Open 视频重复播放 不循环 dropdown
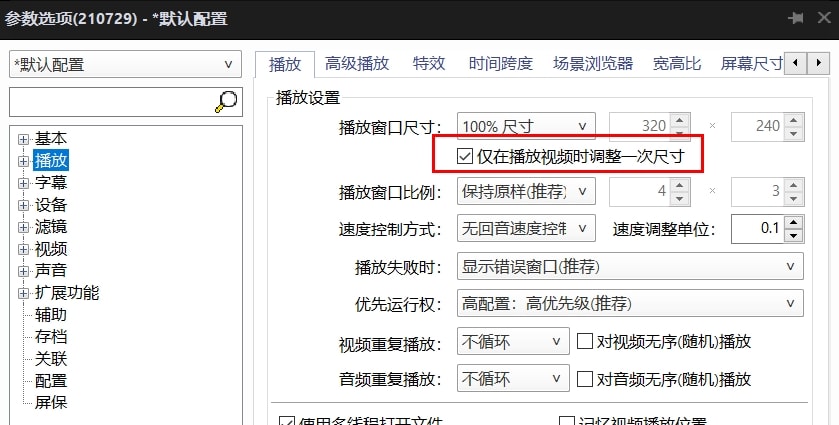839x425 pixels. [513, 341]
